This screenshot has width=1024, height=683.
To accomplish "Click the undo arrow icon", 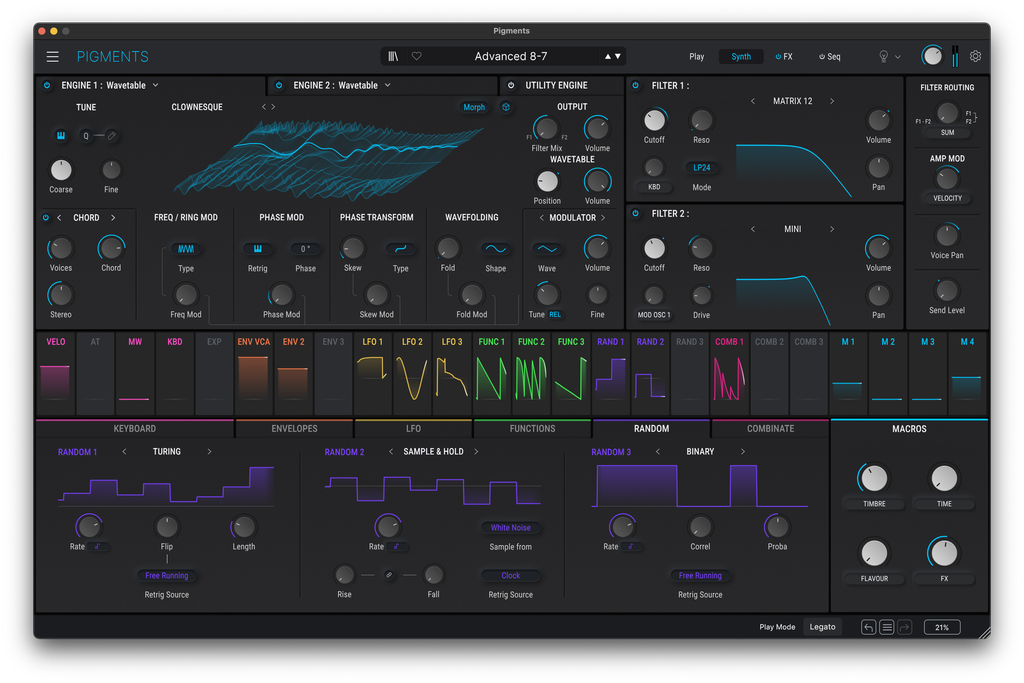I will (869, 627).
